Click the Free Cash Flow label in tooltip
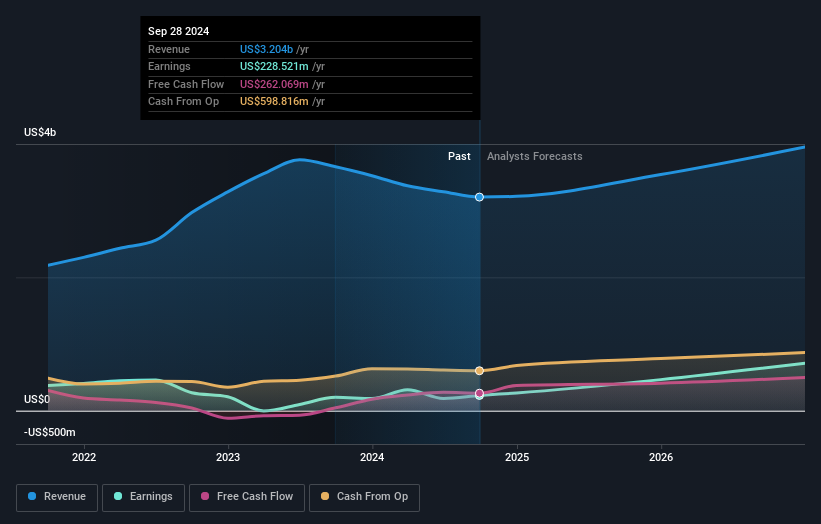Screen dimensions: 821x524 tap(186, 84)
